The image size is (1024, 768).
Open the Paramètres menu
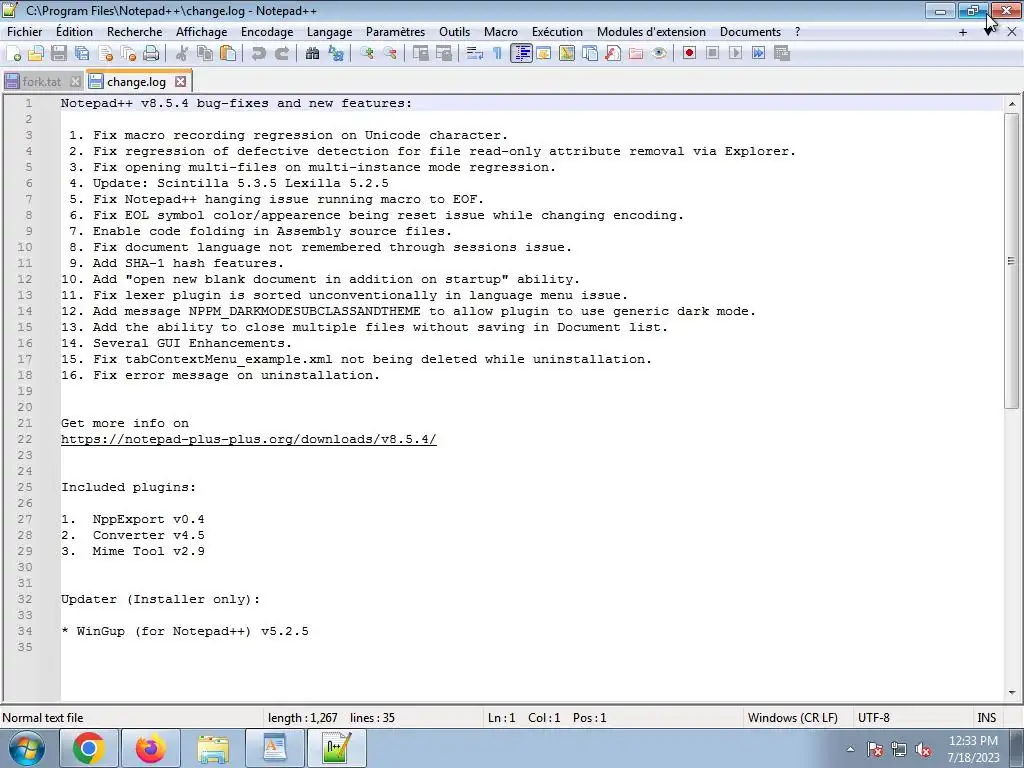(395, 32)
